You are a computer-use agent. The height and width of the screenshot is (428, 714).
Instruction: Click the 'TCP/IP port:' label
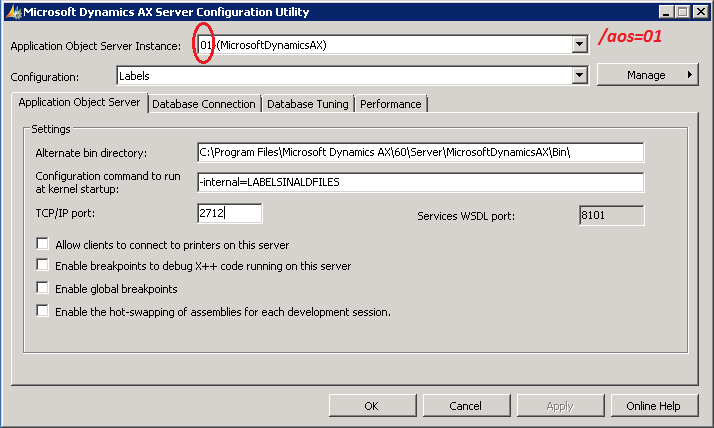65,213
